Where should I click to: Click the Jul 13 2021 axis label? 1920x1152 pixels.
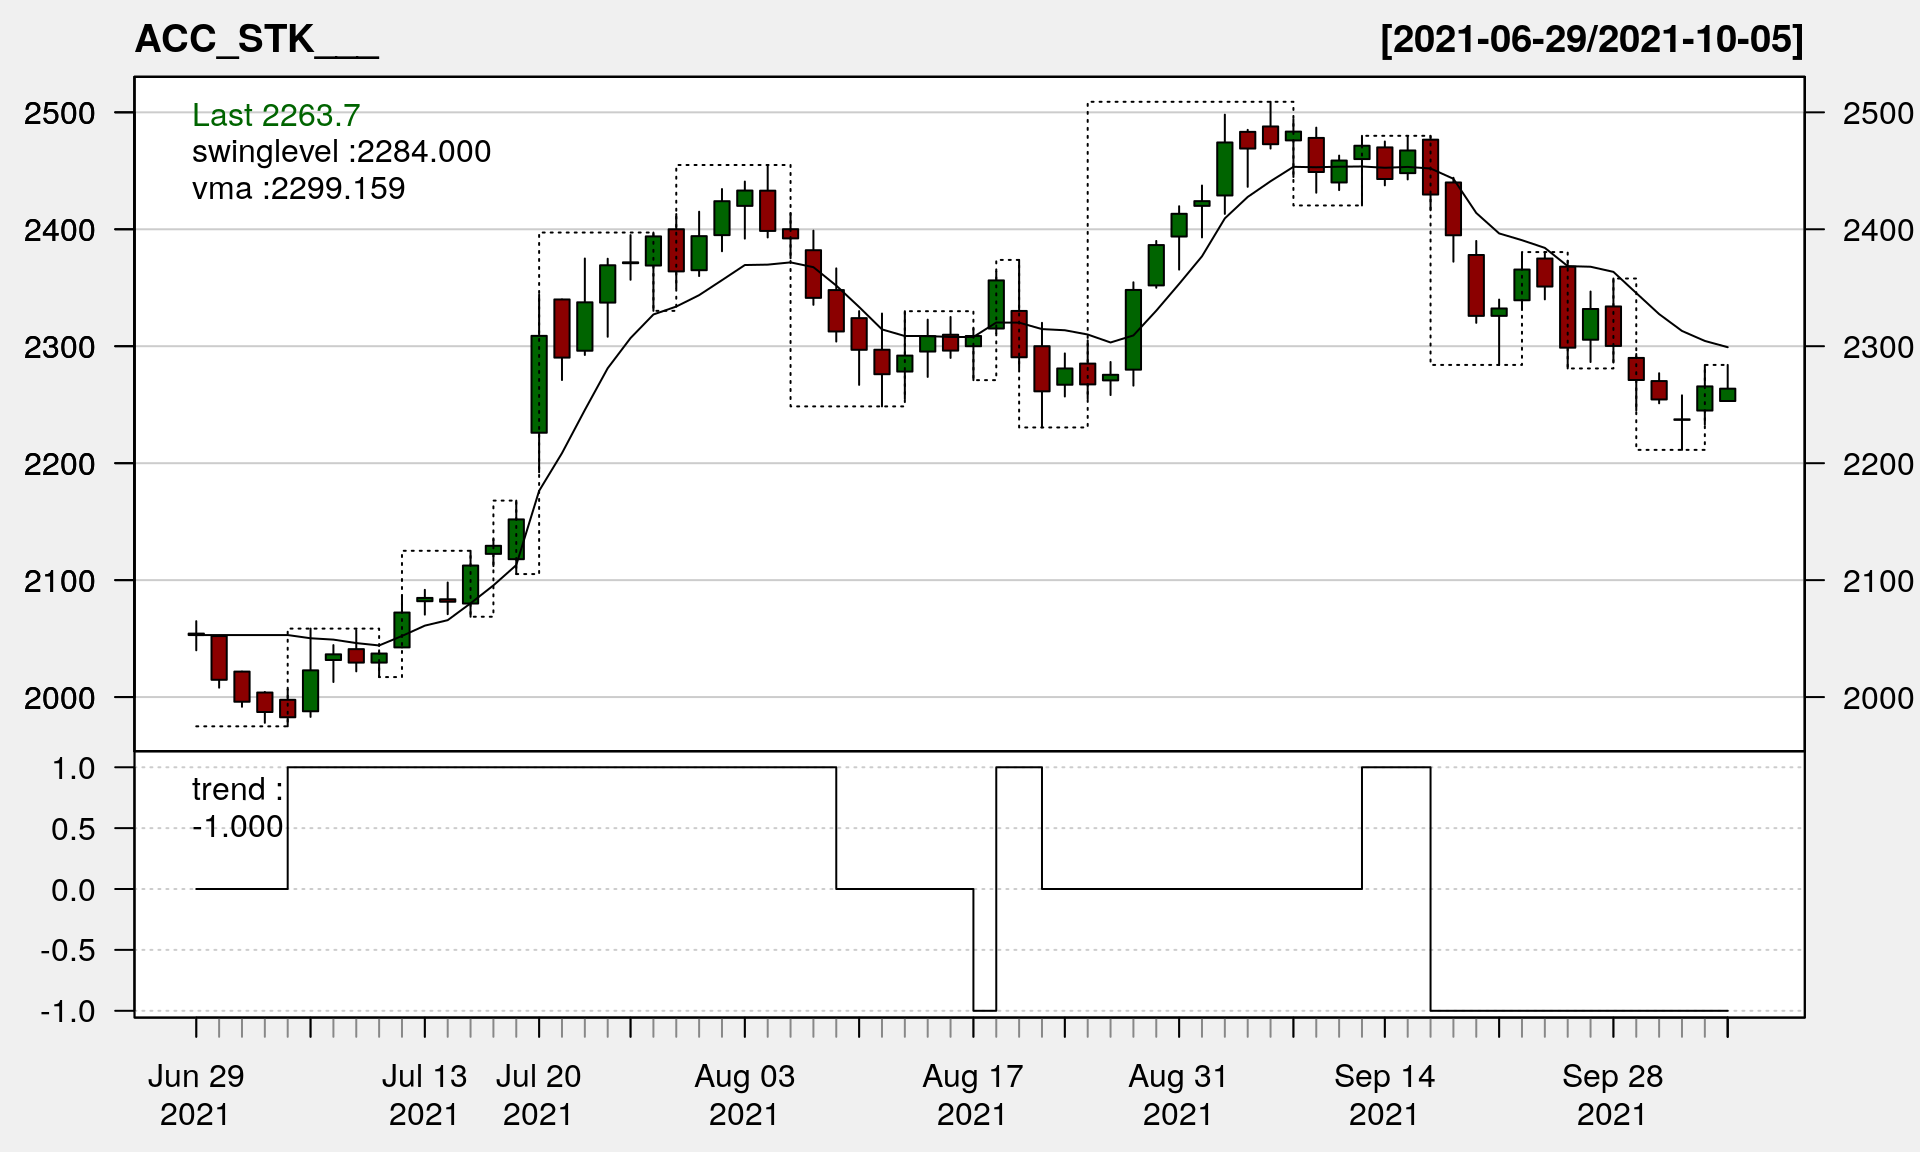pos(424,1095)
